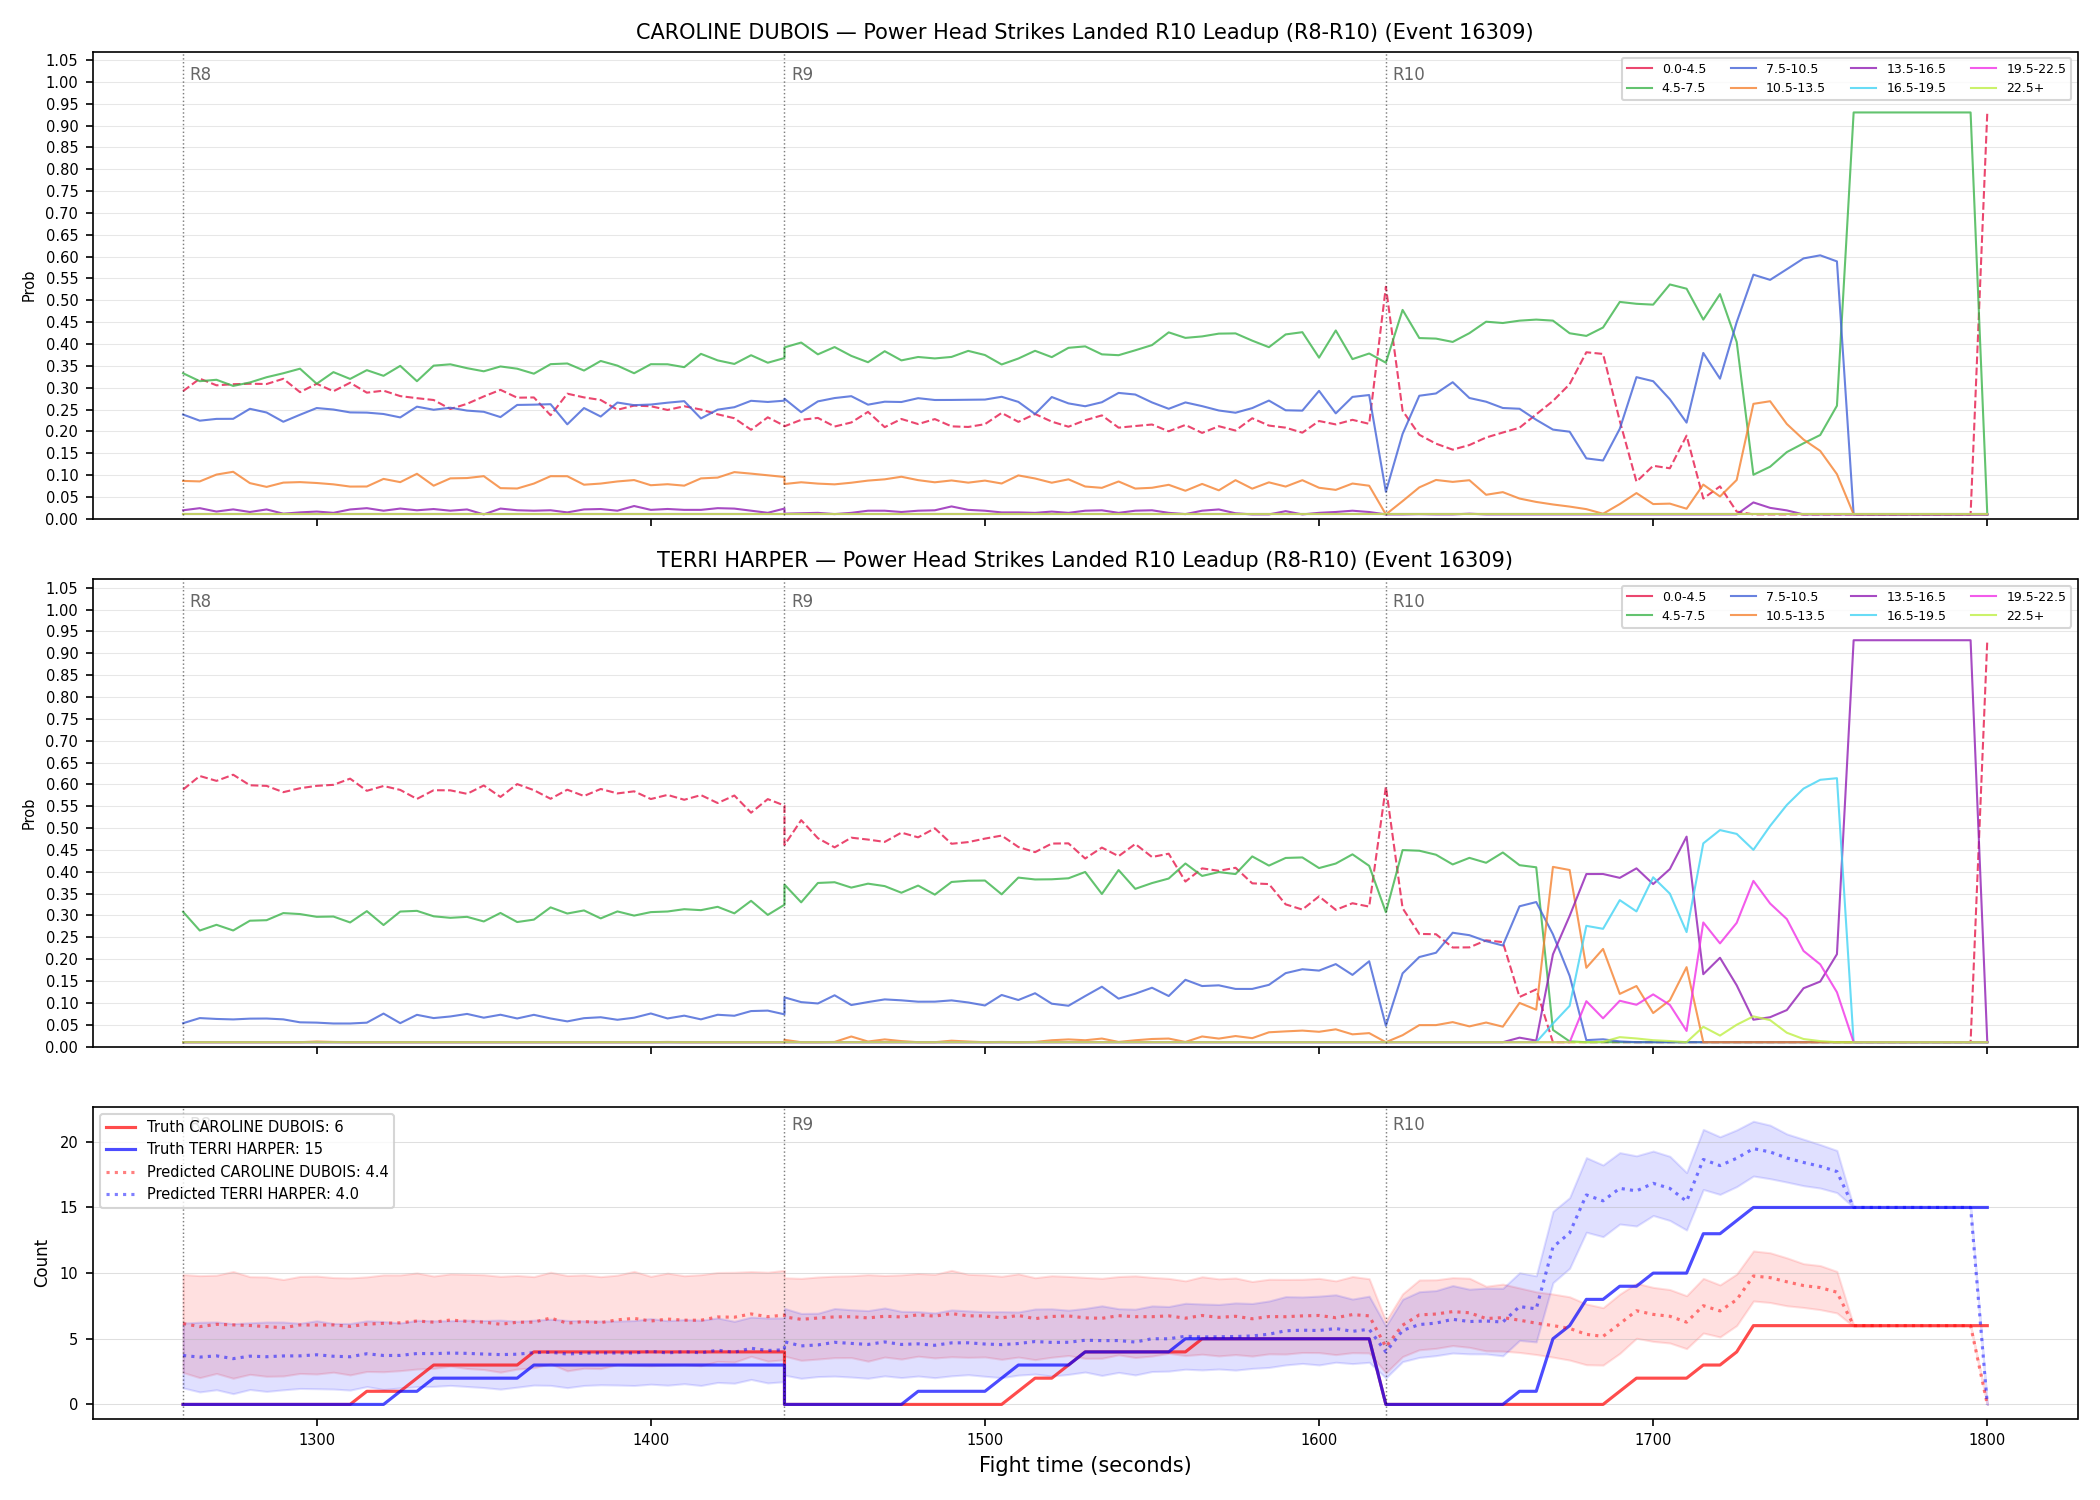Click the 1500 x-axis tick label
Viewport: 2100px width, 1500px height.
tap(985, 1439)
